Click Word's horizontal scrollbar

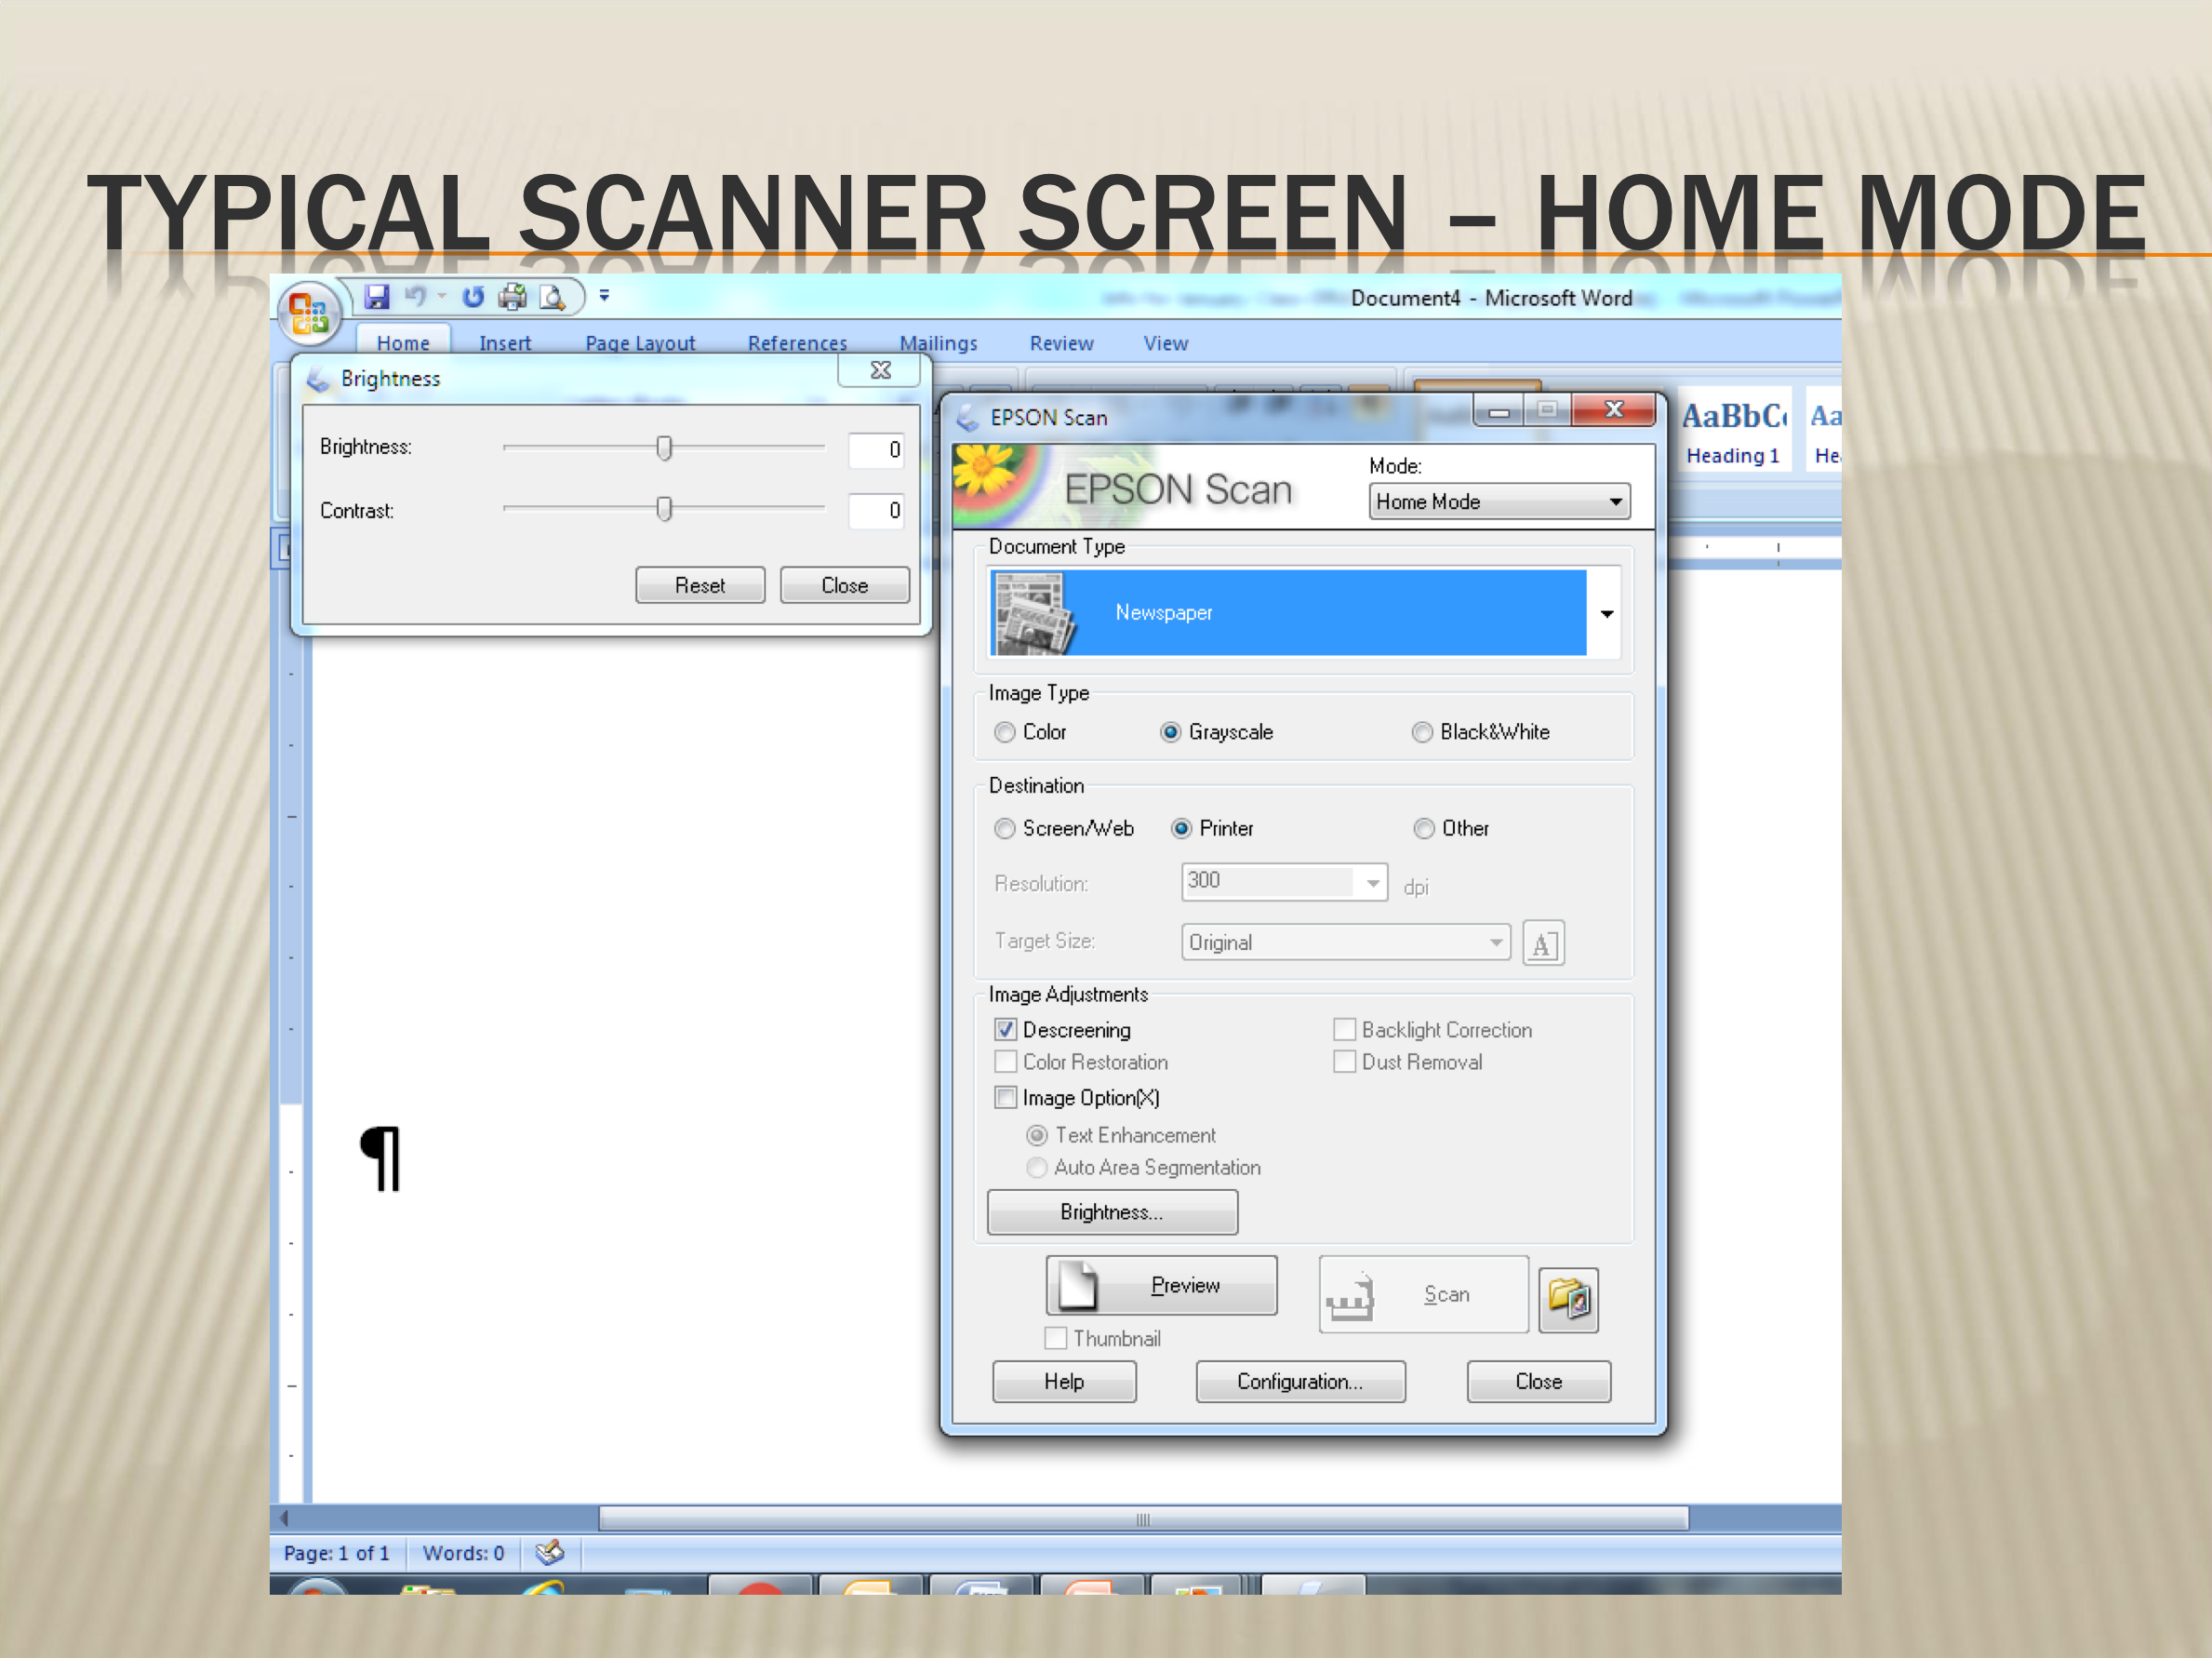1143,1518
